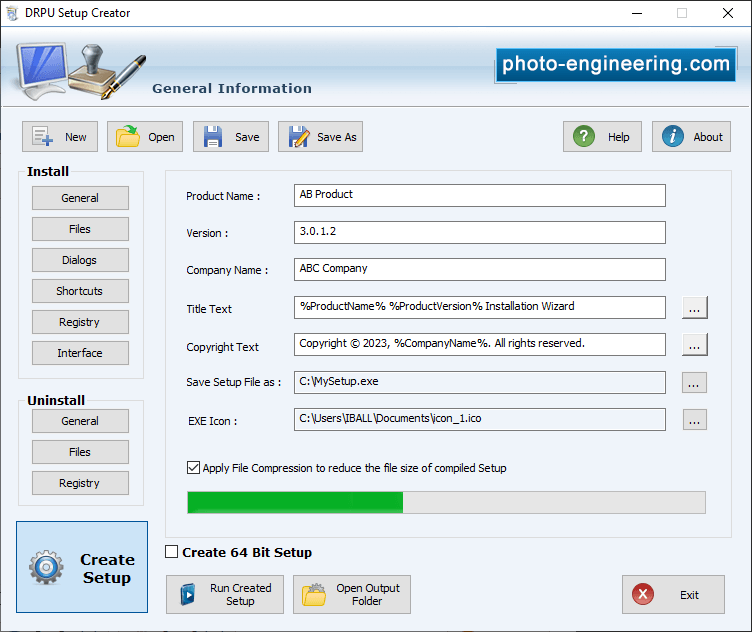752x632 pixels.
Task: Browse for the EXE Icon file
Action: 694,420
